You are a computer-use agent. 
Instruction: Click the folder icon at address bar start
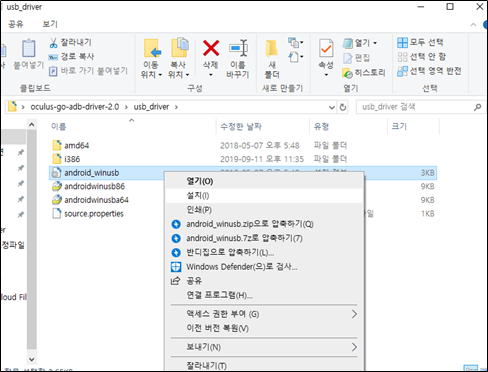pos(12,107)
